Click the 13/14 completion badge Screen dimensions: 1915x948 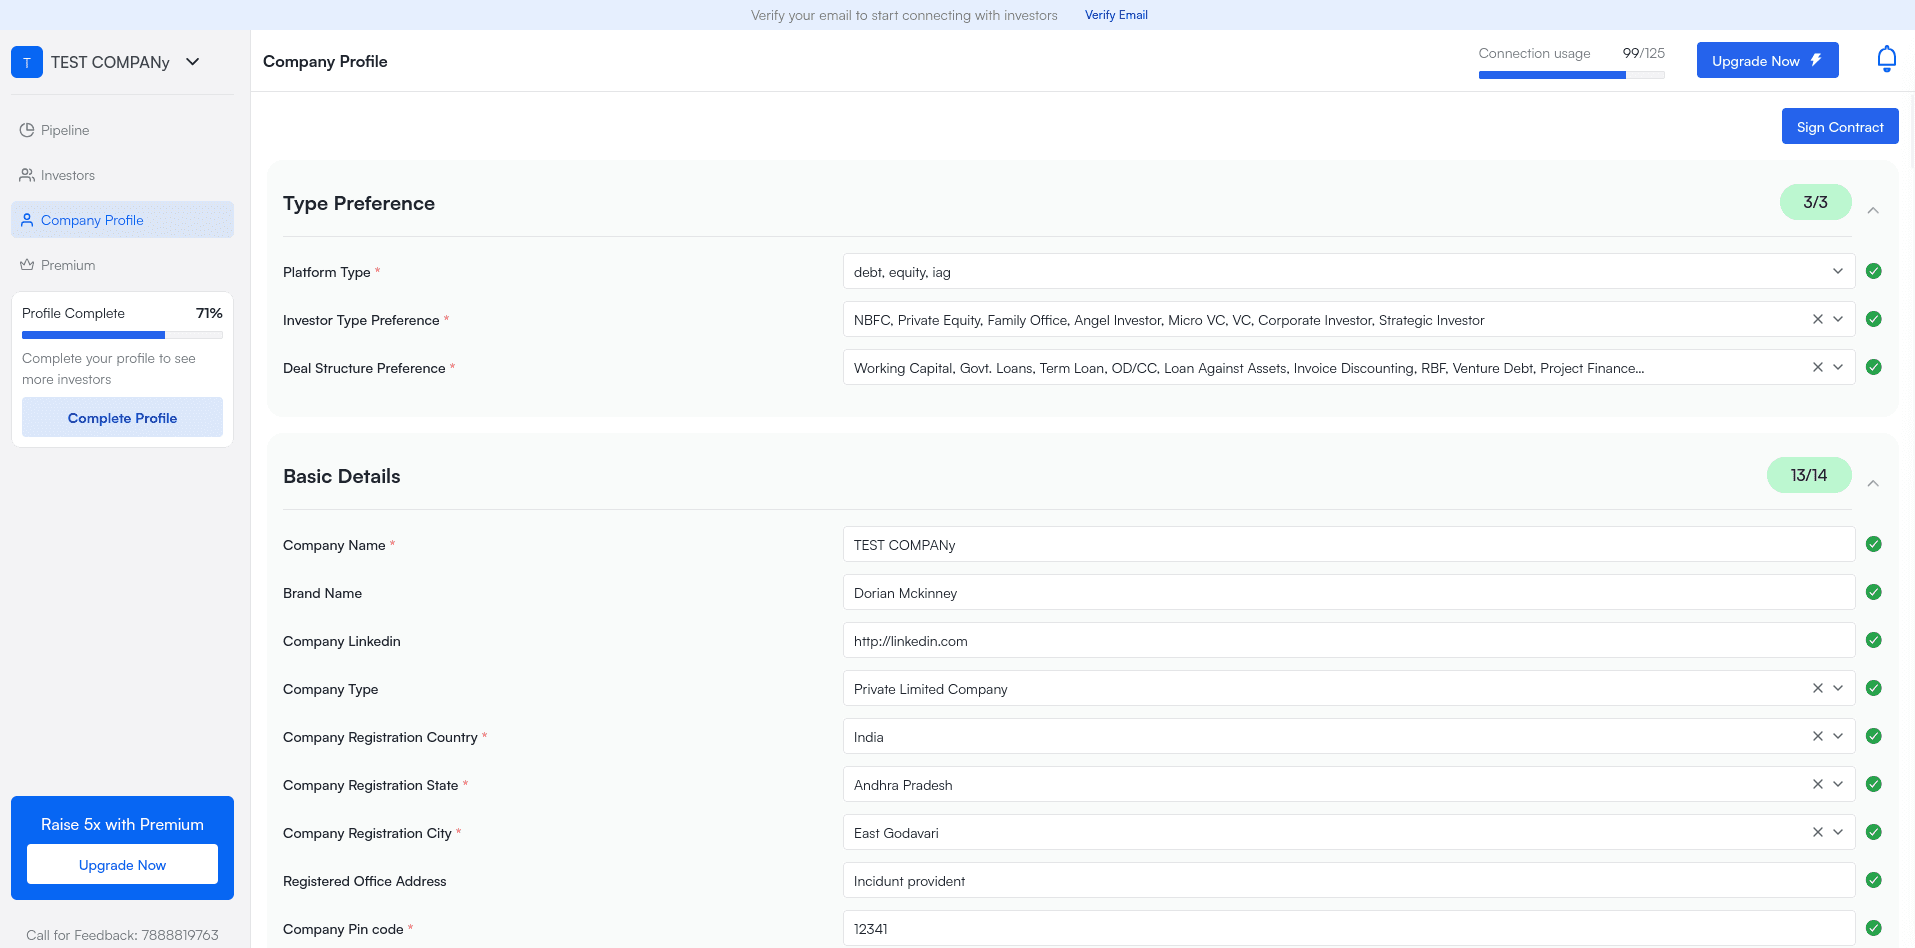(x=1809, y=475)
